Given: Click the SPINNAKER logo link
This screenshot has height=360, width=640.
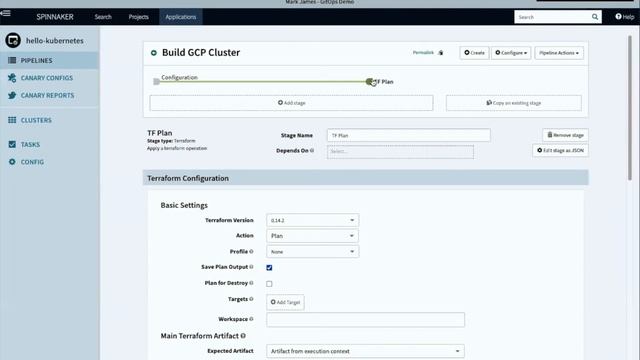Looking at the screenshot, I should (55, 17).
